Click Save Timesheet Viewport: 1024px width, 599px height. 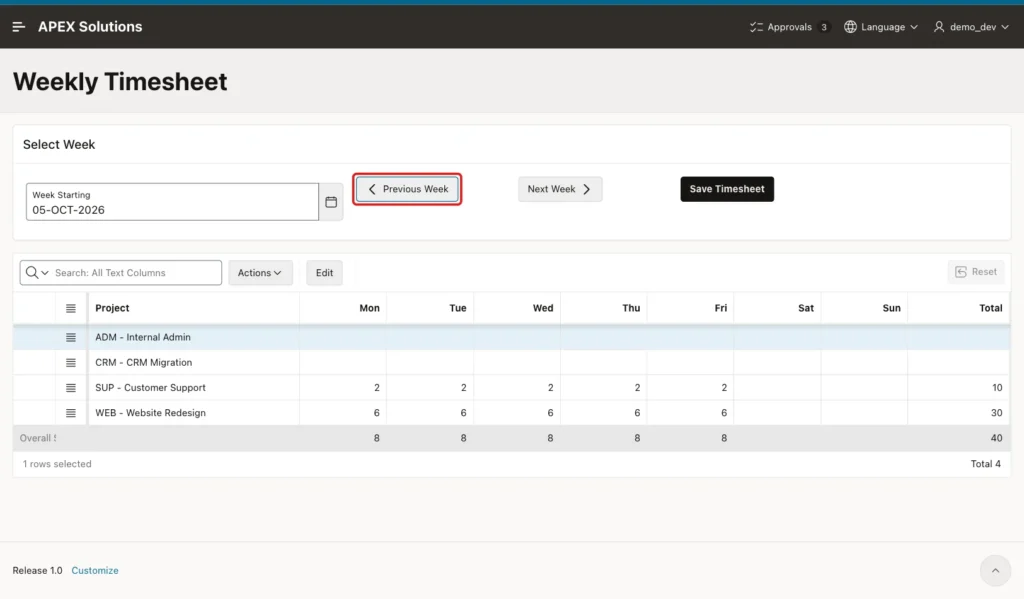727,189
